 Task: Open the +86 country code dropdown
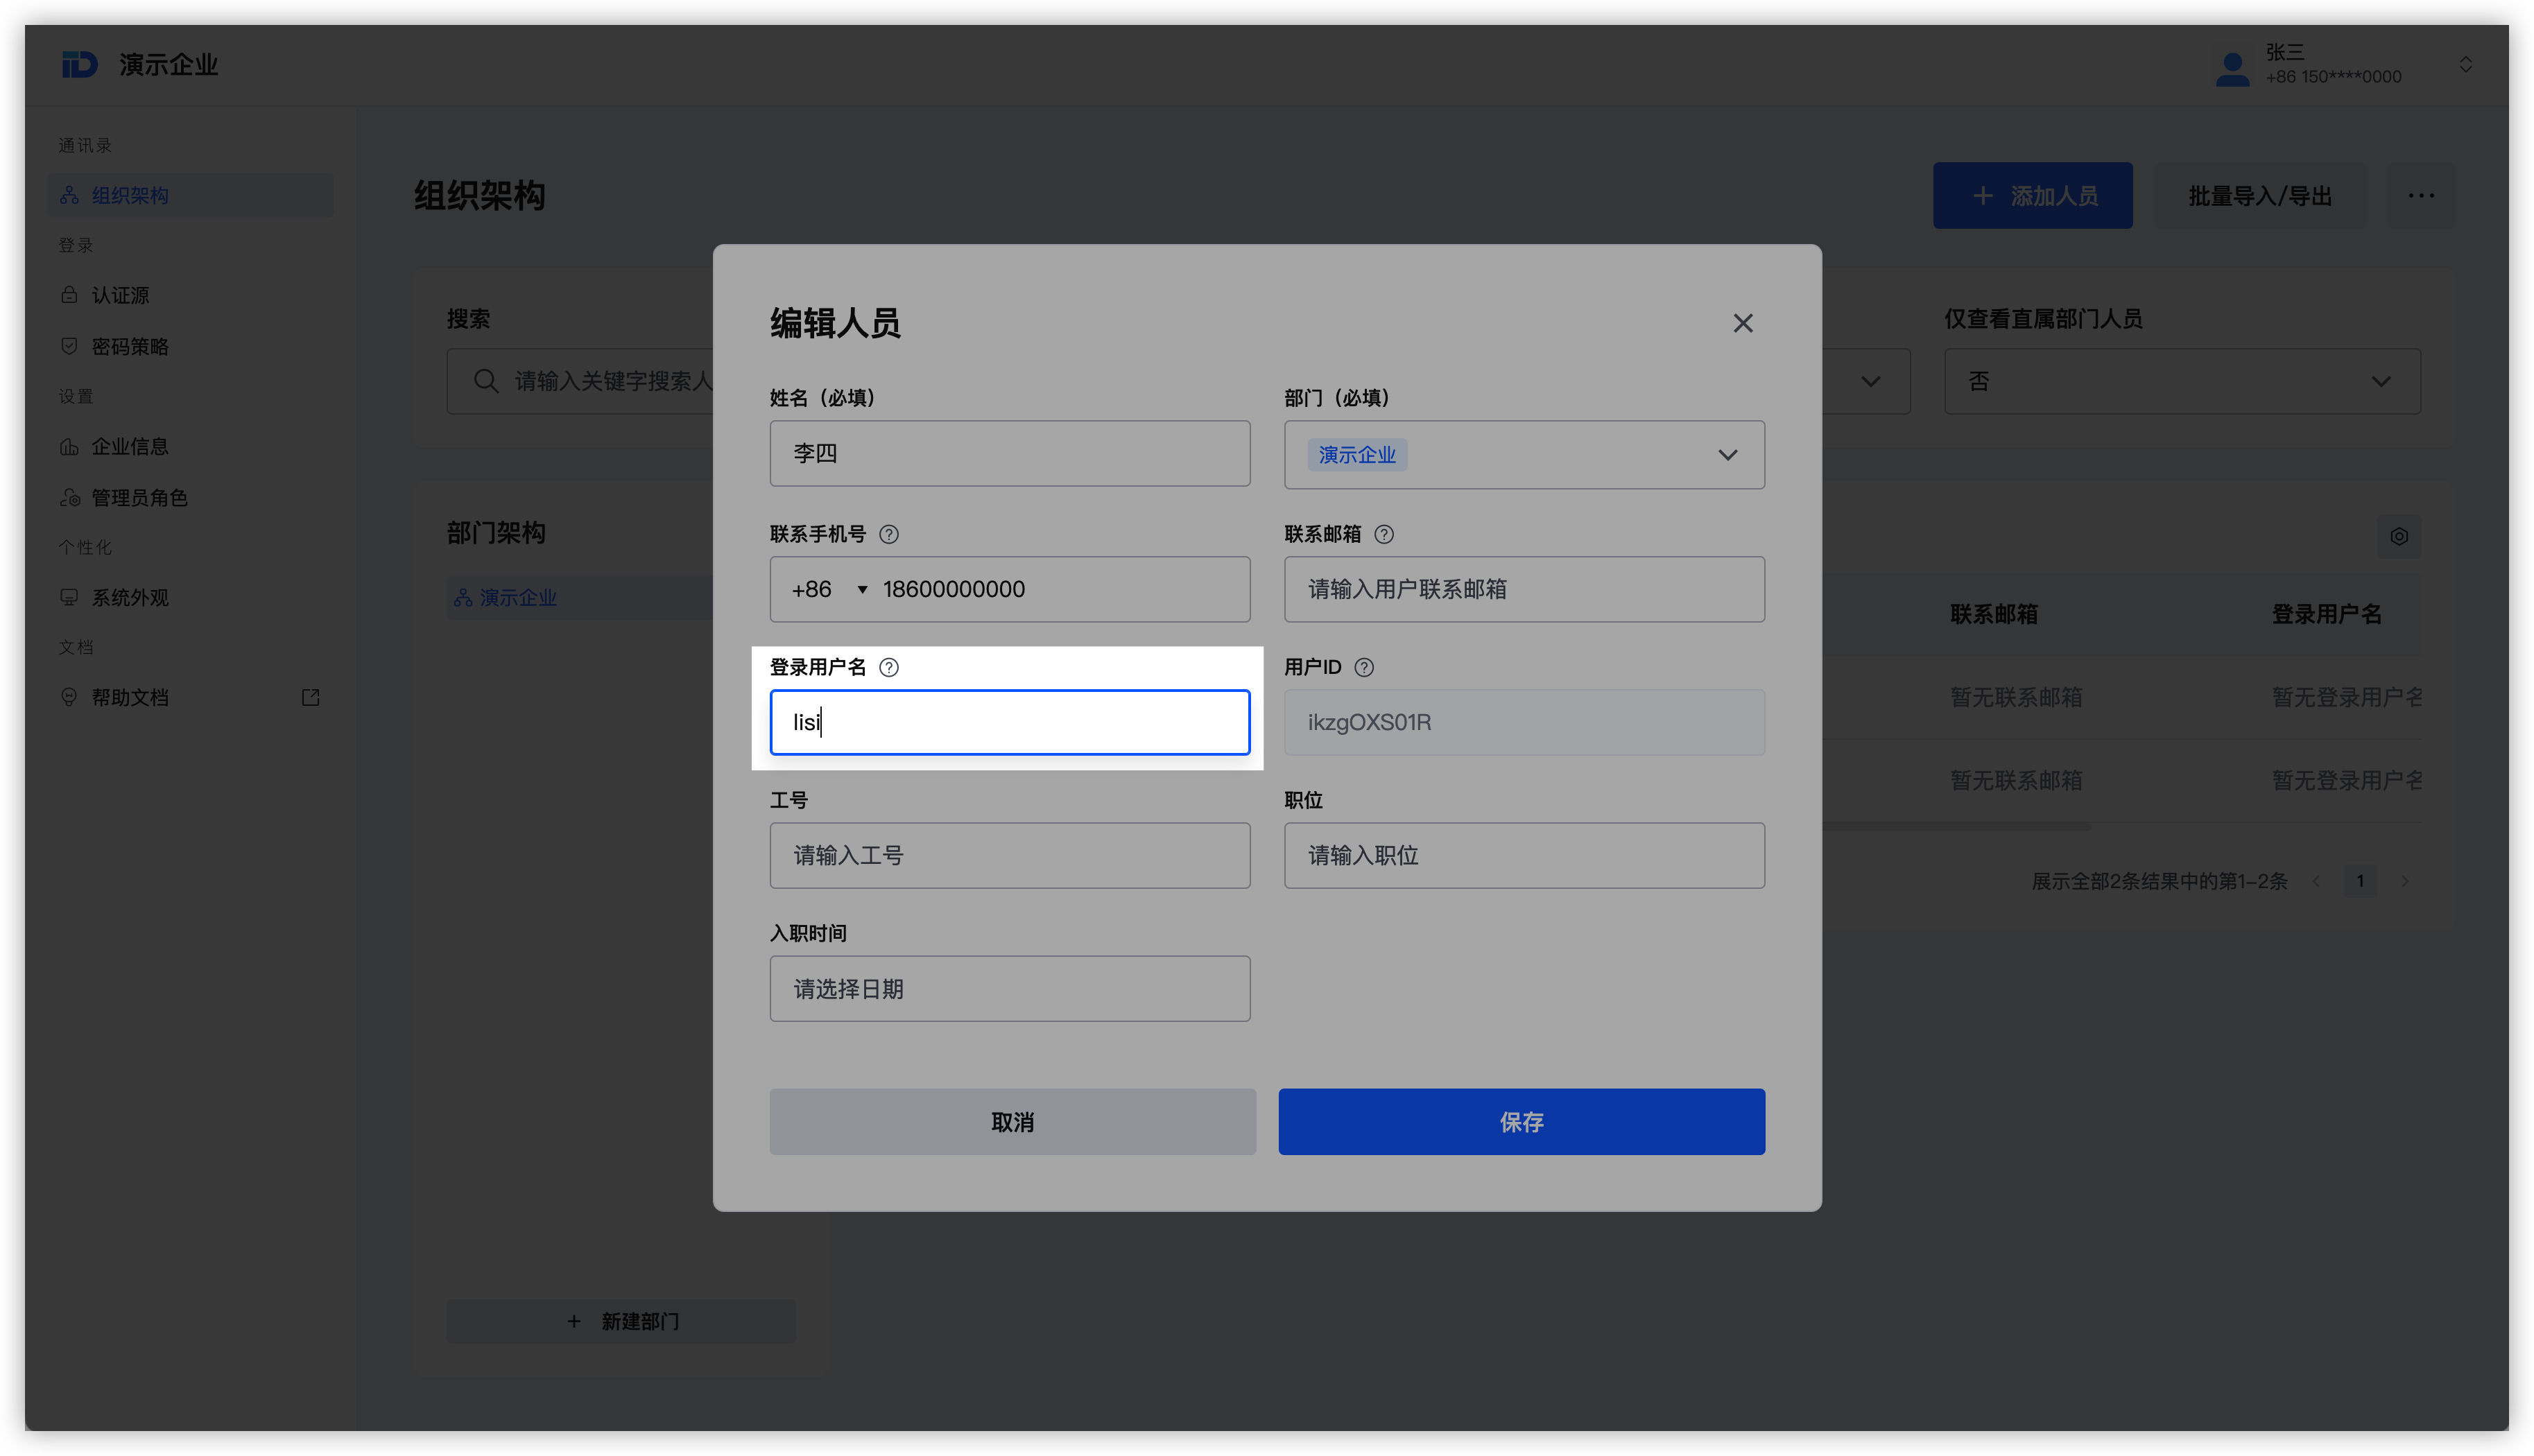click(x=829, y=589)
